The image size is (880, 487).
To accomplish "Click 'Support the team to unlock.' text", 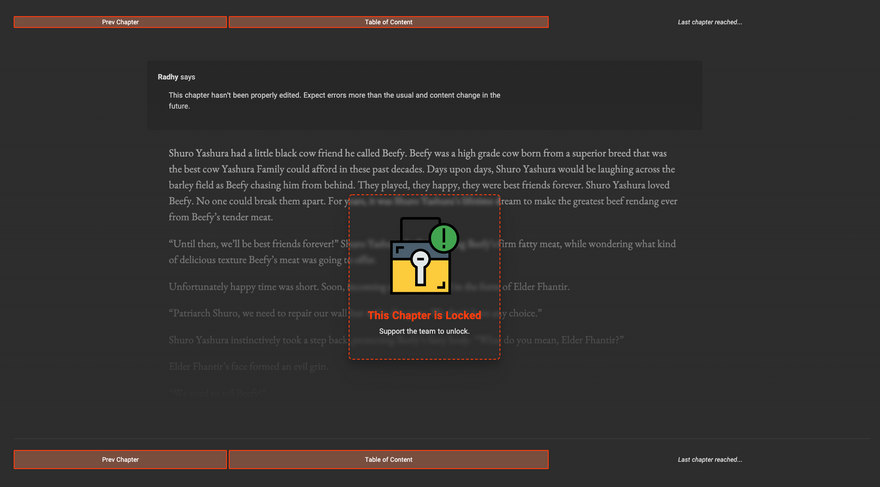I will (x=424, y=331).
